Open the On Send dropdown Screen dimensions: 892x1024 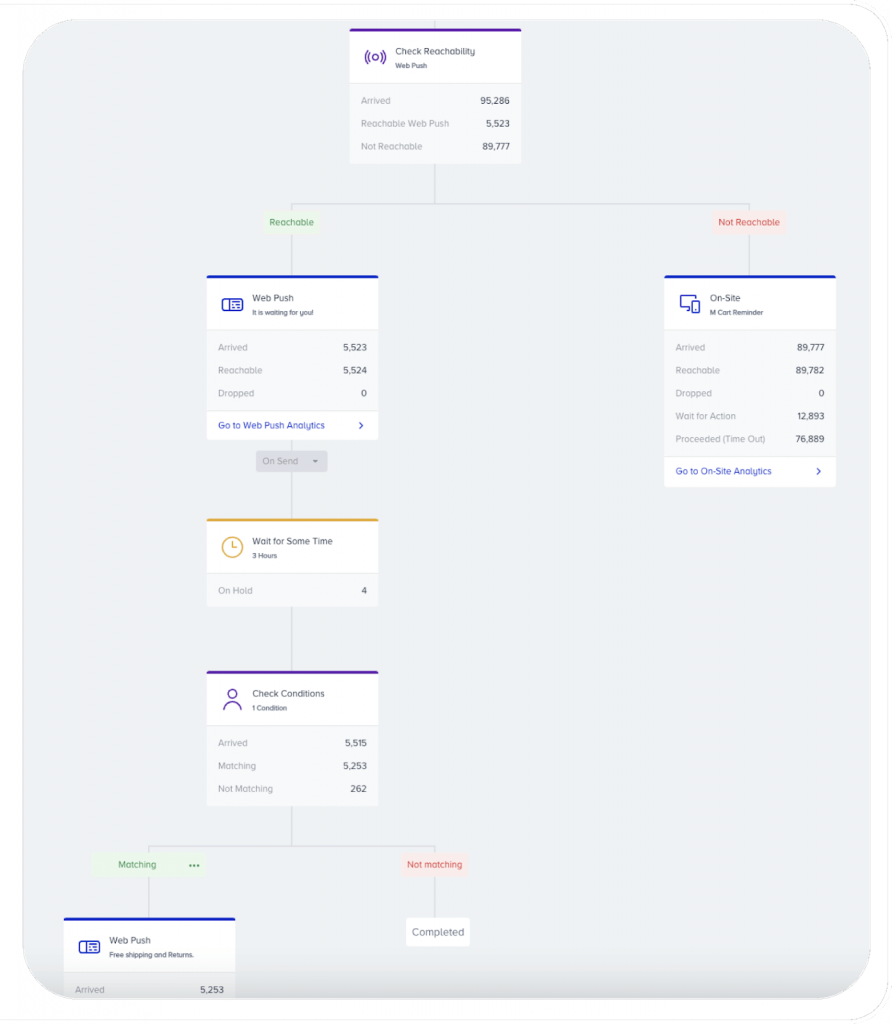pyautogui.click(x=291, y=461)
